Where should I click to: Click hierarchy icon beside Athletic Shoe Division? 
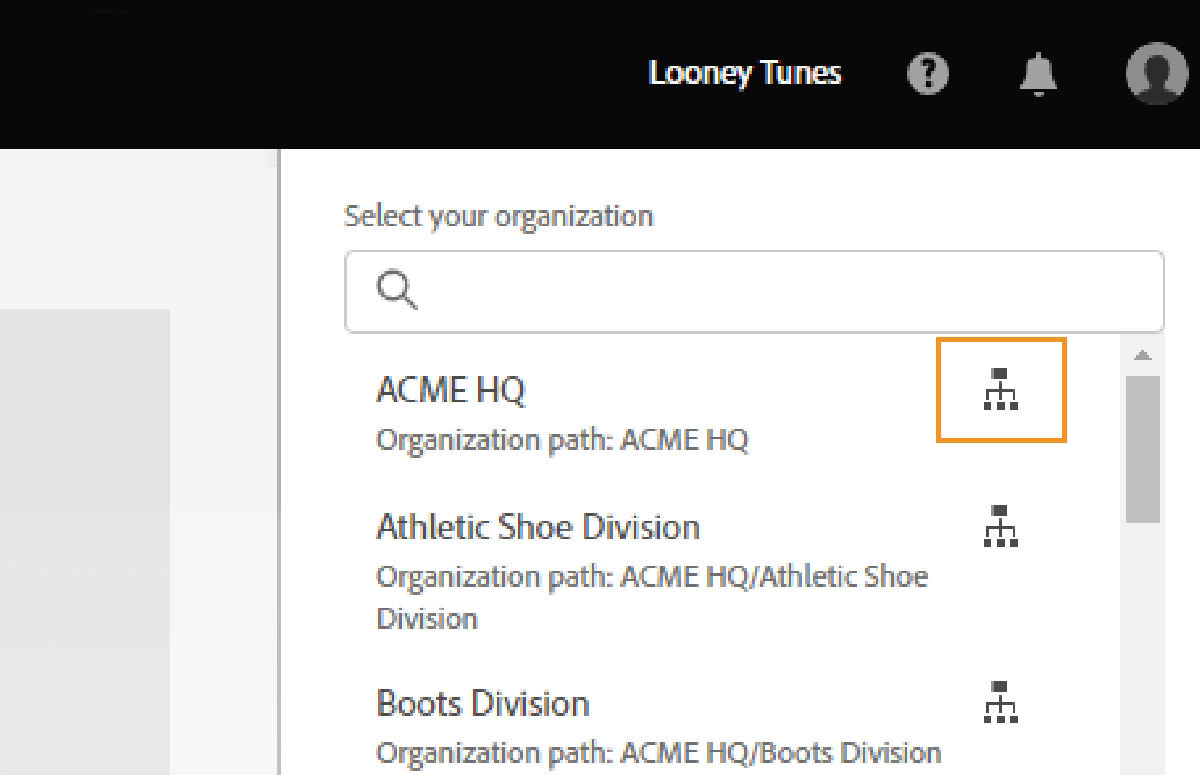(1001, 526)
